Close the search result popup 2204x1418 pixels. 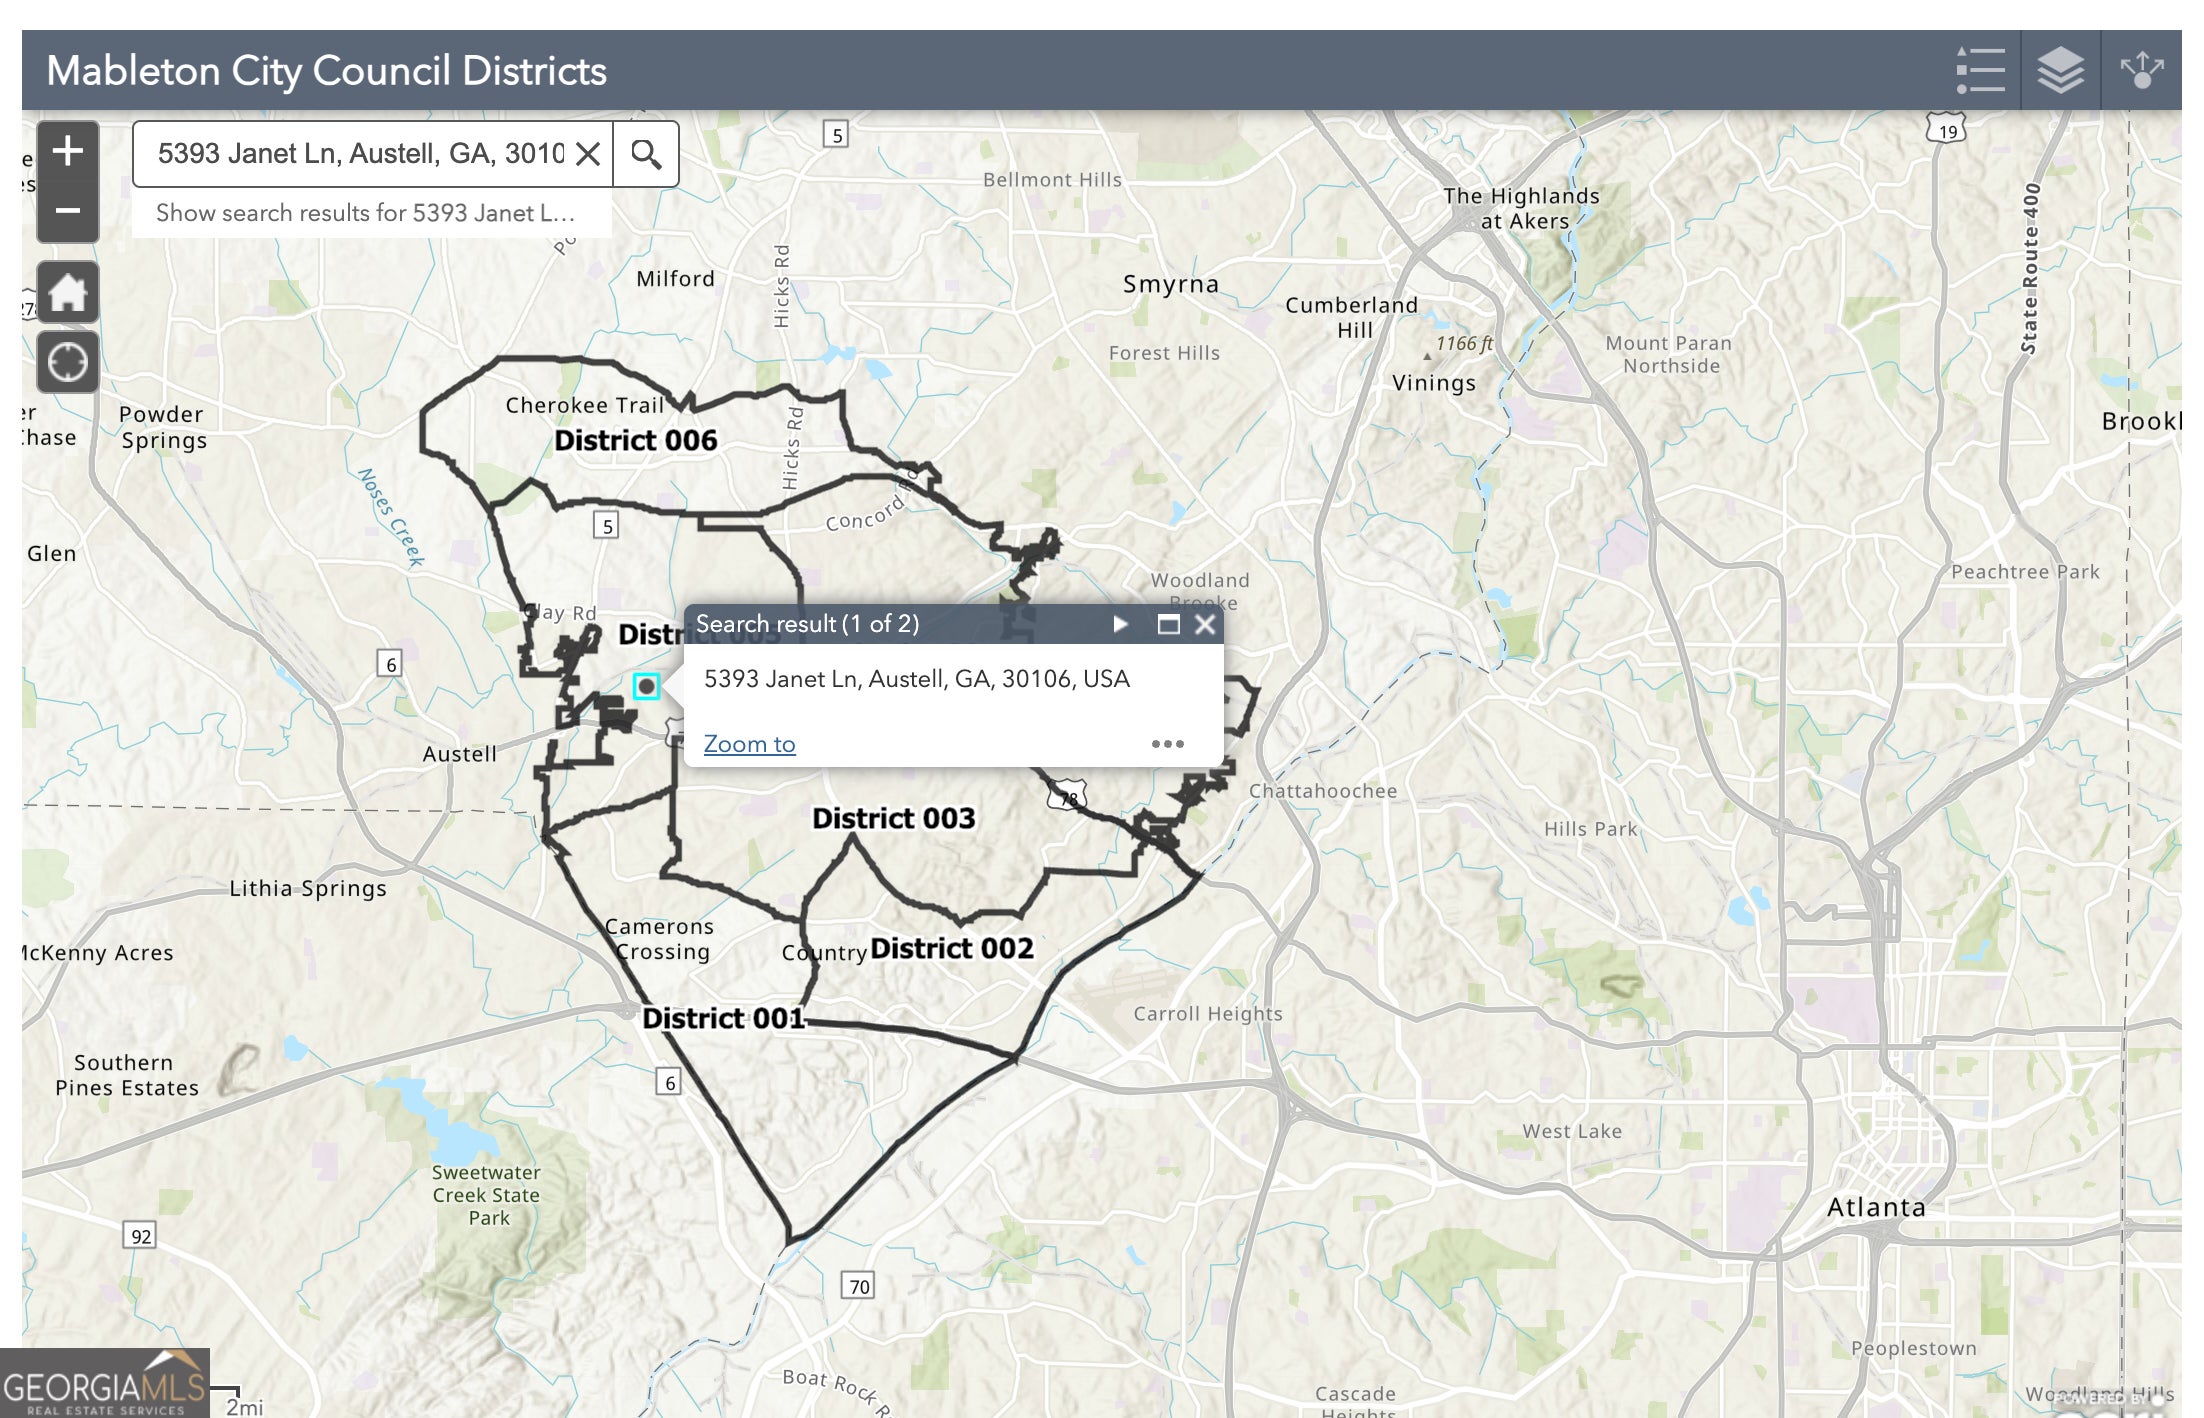(x=1205, y=624)
